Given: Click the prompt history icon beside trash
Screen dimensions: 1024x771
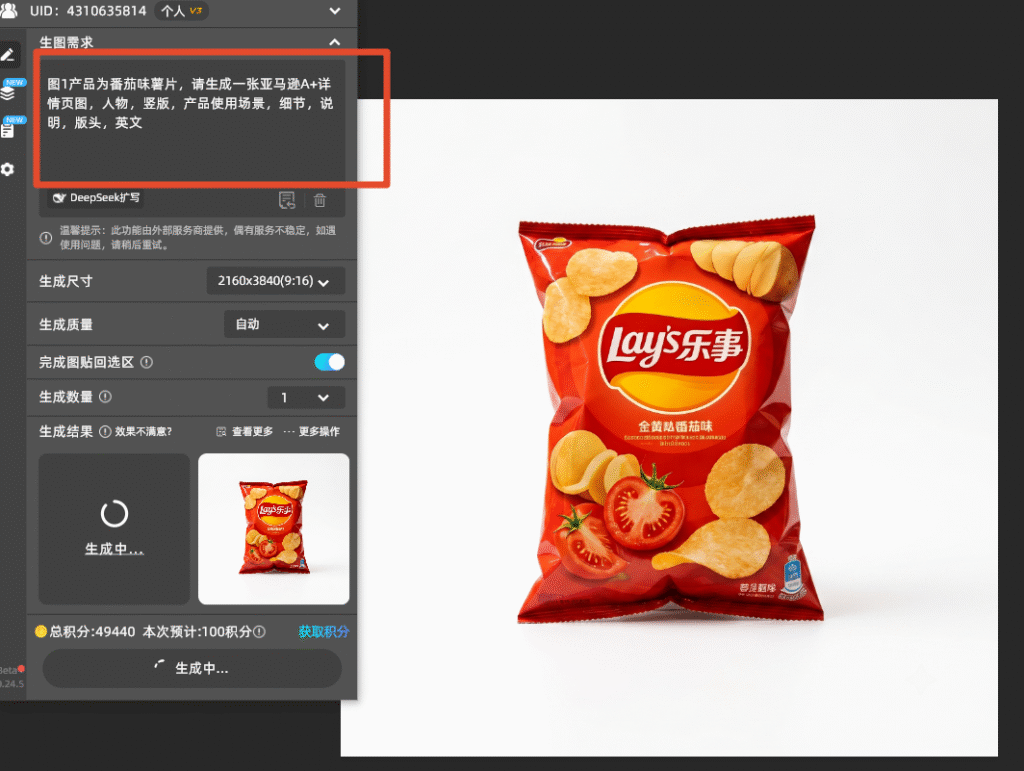Looking at the screenshot, I should (287, 200).
